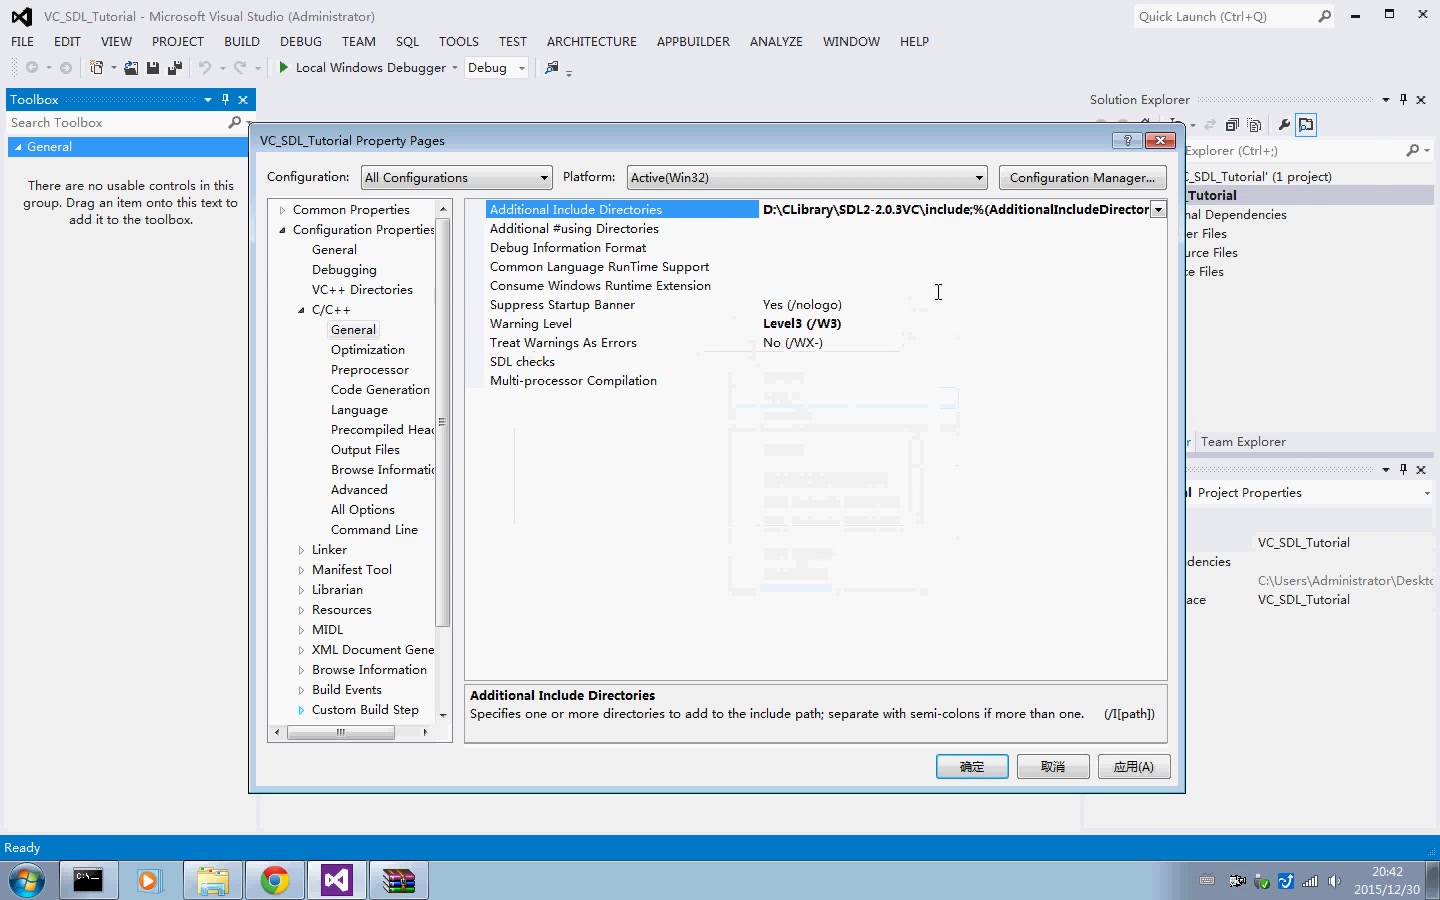
Task: Click the 应用(A) Apply button
Action: click(1134, 766)
